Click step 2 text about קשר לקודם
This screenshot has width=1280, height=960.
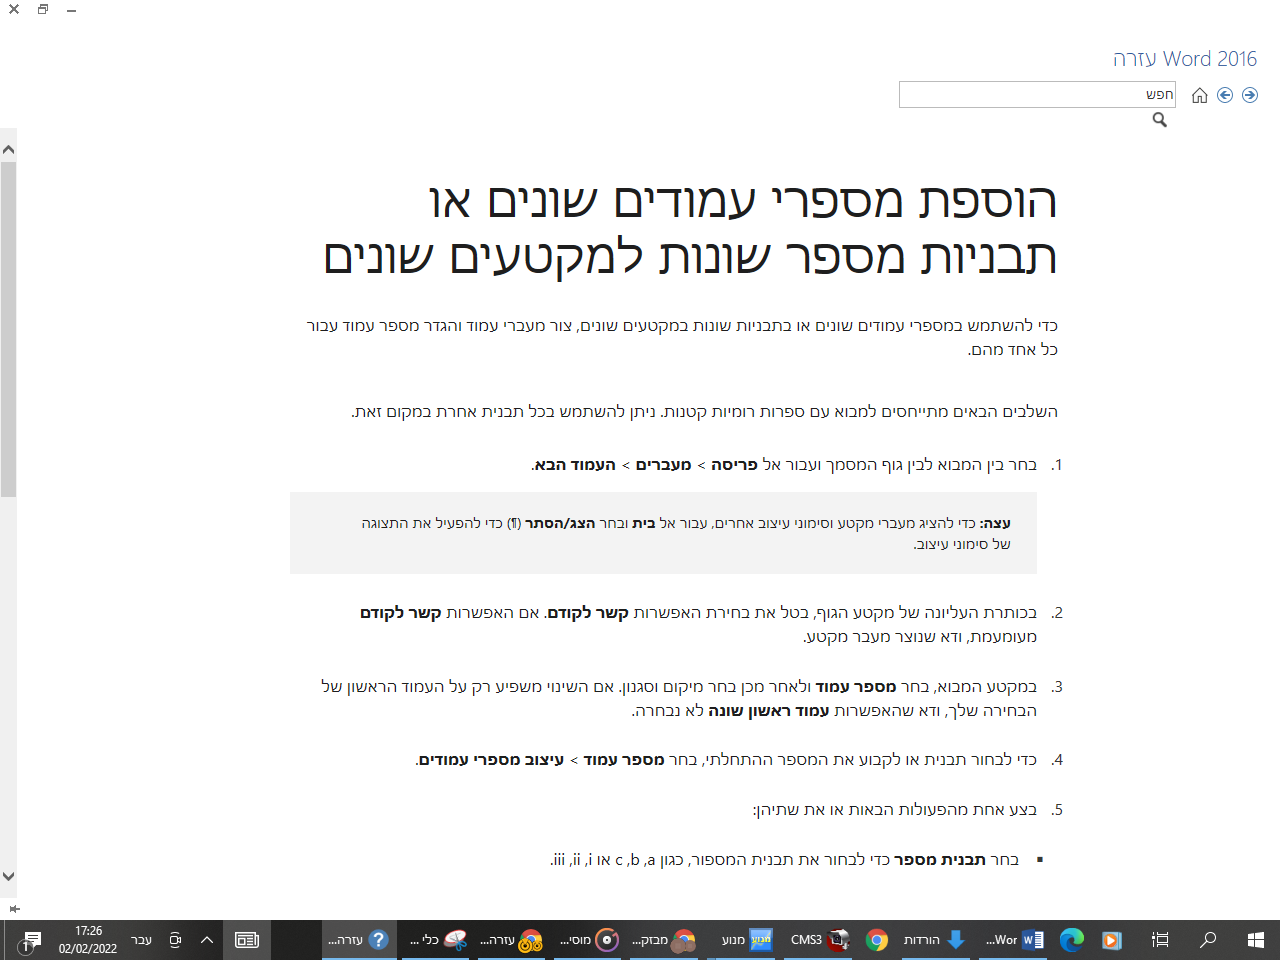pos(698,624)
